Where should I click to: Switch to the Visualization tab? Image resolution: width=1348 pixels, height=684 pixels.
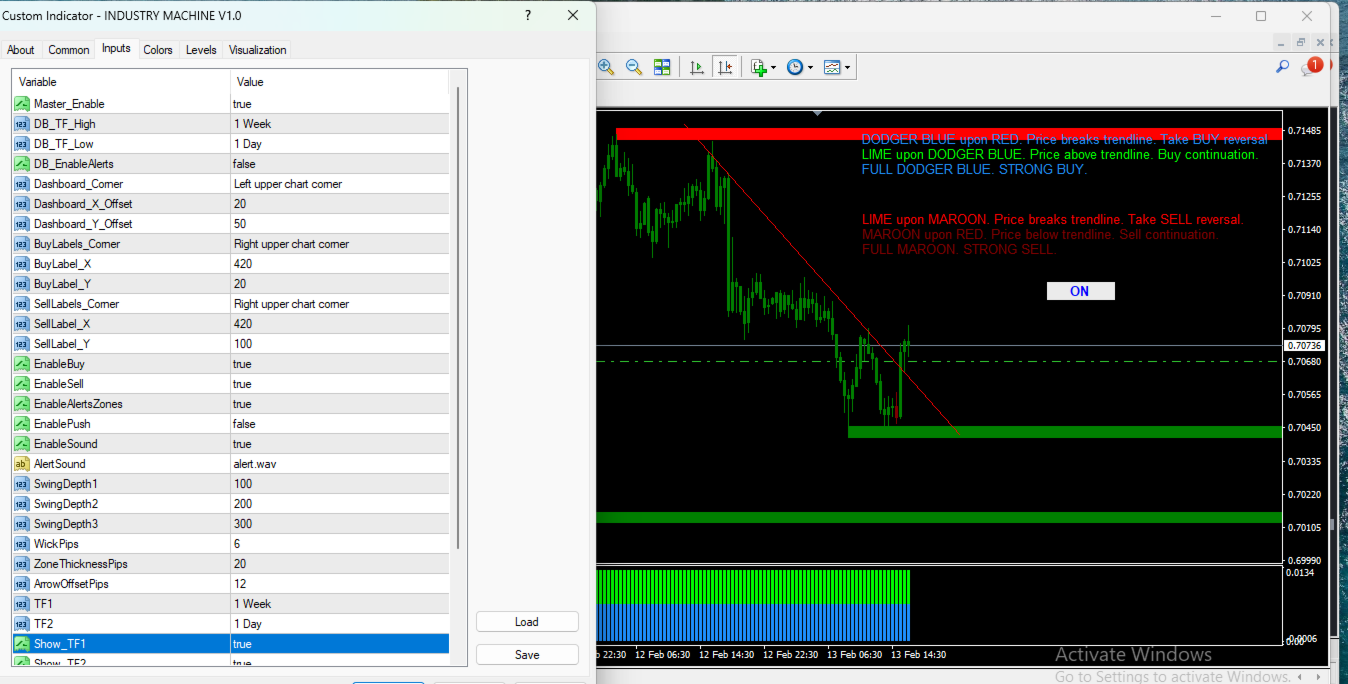pyautogui.click(x=258, y=50)
